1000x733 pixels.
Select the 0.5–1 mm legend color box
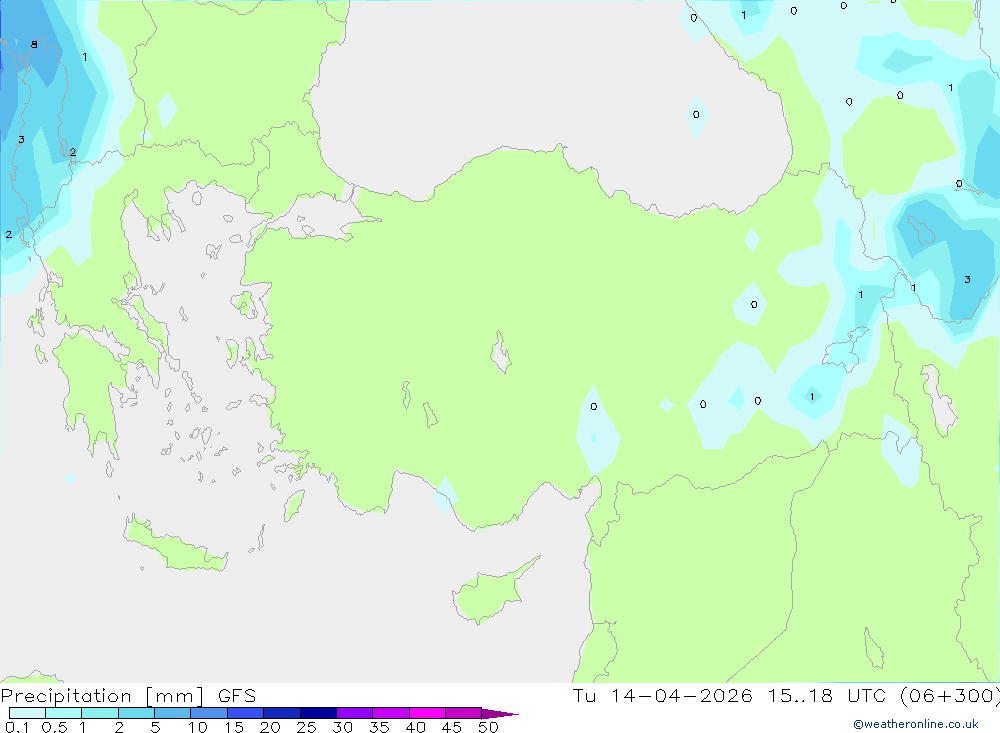[63, 713]
